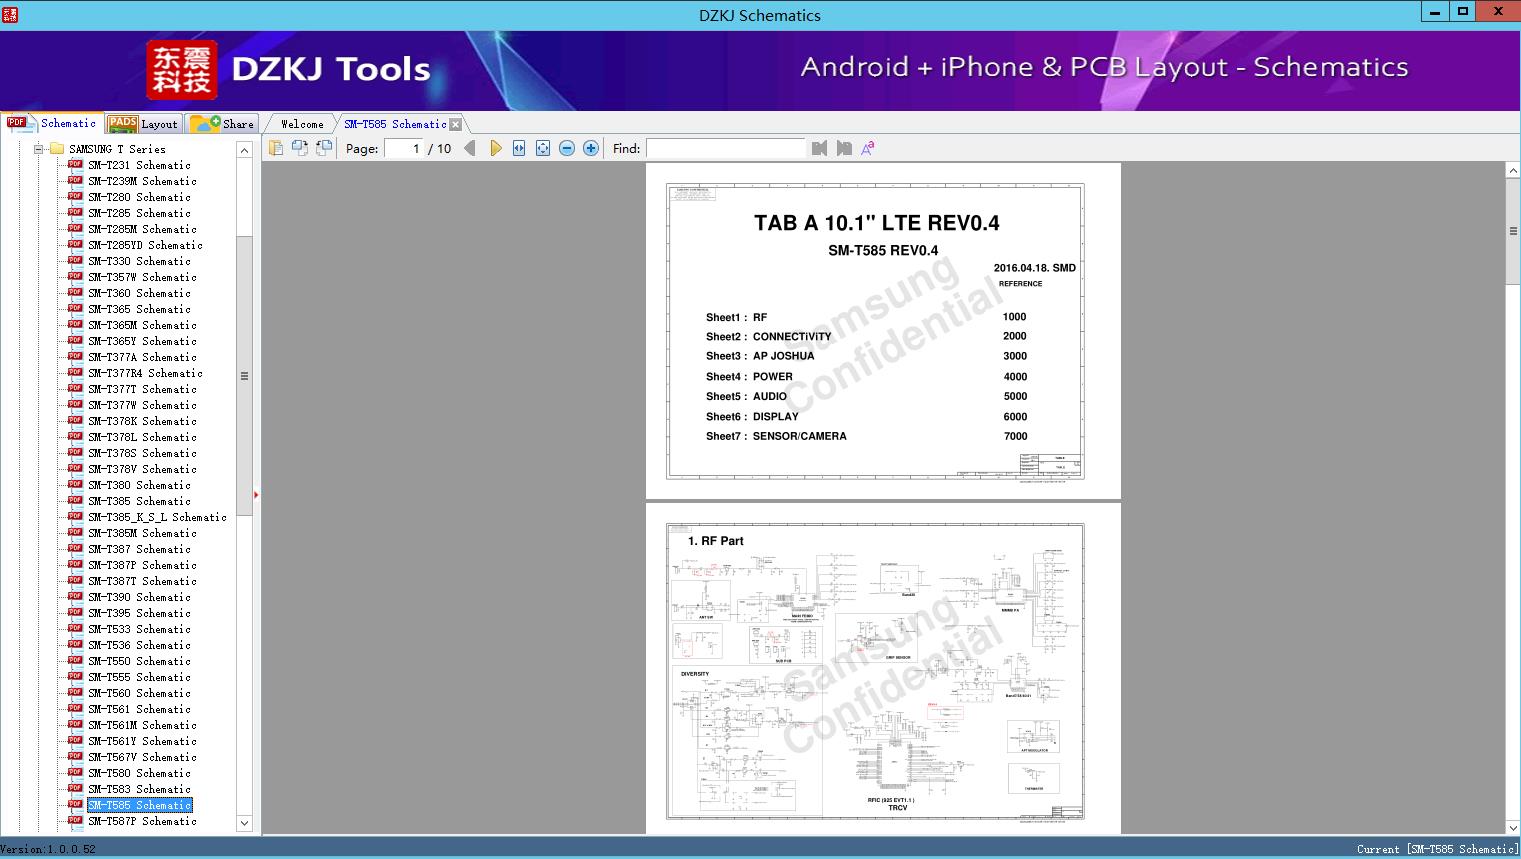Toggle the match case icon
Image resolution: width=1521 pixels, height=859 pixels.
coord(868,148)
